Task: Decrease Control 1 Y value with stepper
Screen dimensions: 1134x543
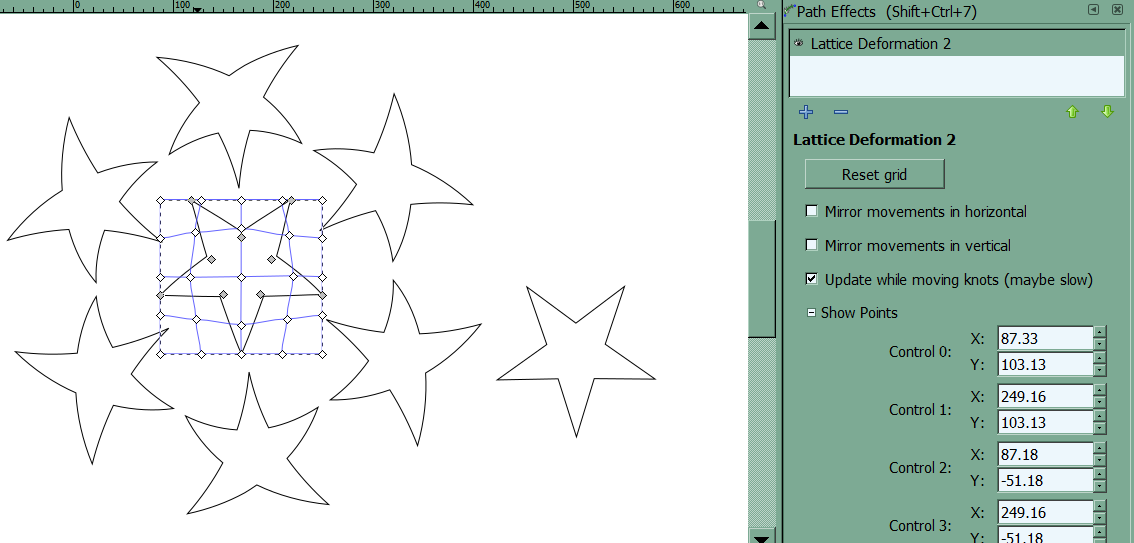Action: 1100,428
